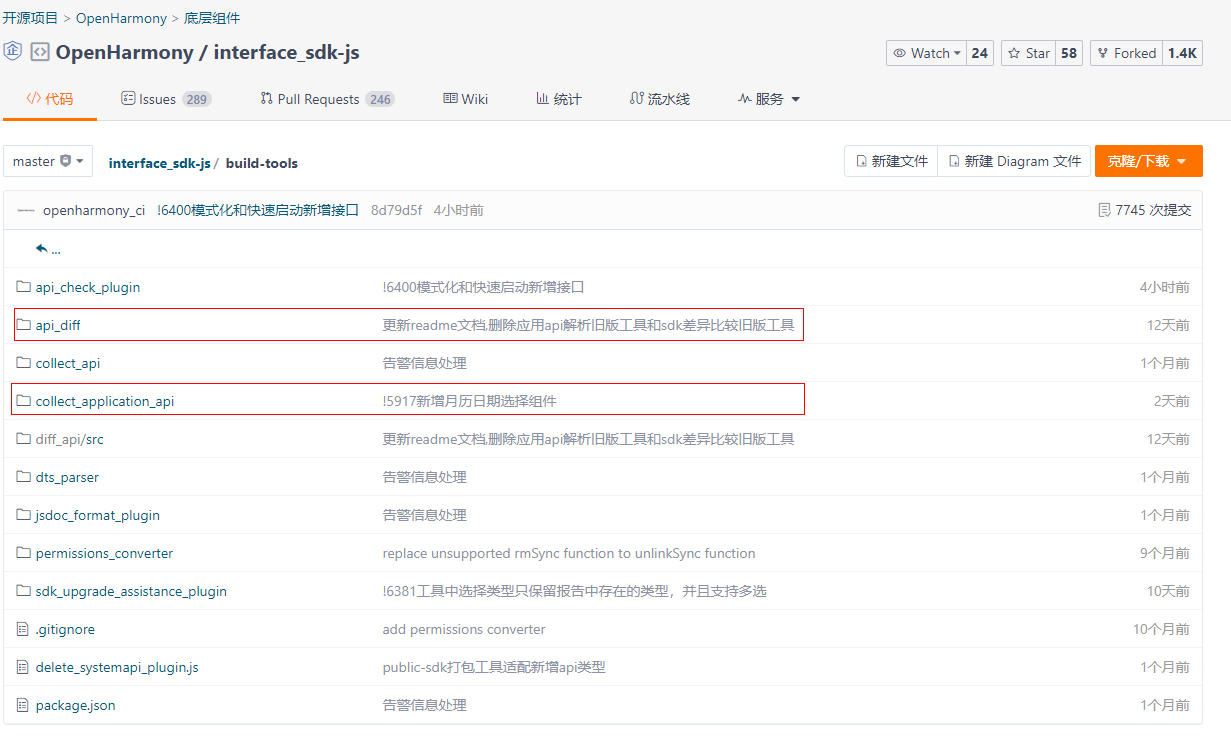The height and width of the screenshot is (748, 1231).
Task: Click the 8d79d5f commit hash
Action: (x=396, y=210)
